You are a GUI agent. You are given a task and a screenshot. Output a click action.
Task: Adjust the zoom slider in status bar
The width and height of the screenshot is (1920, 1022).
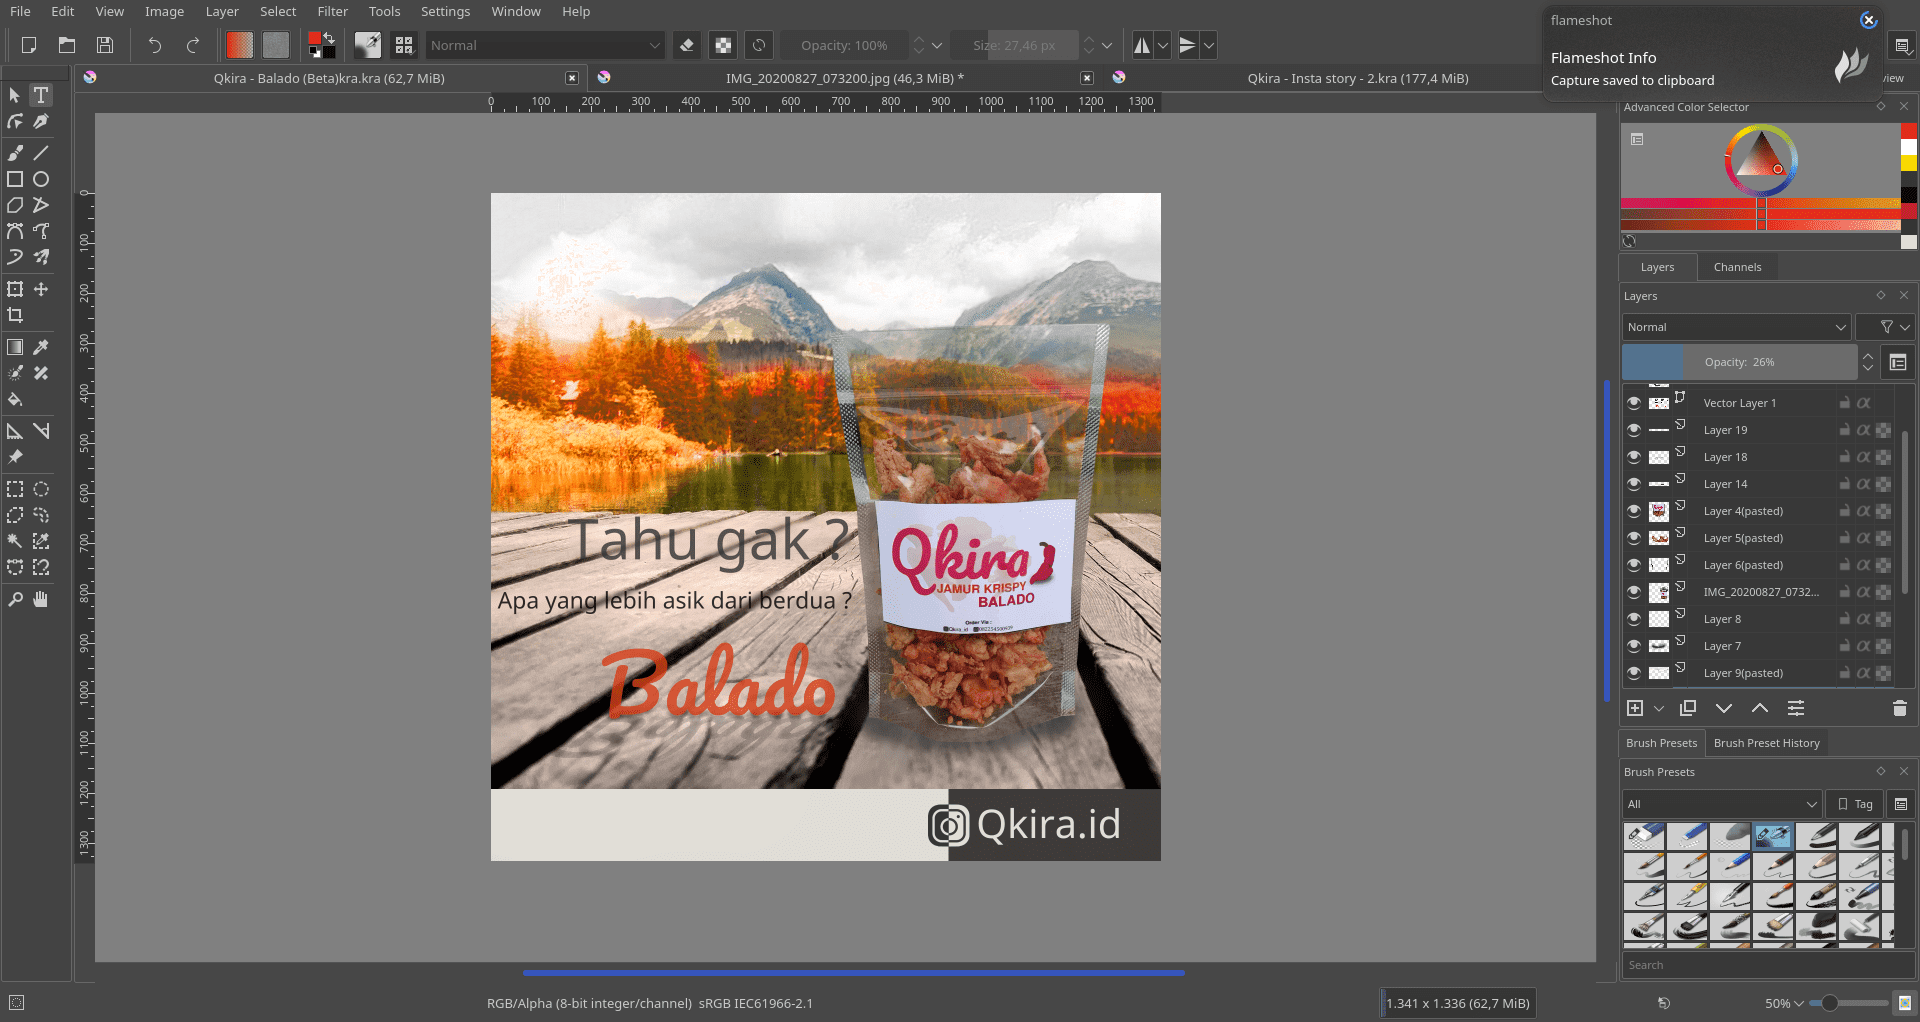pos(1850,1003)
